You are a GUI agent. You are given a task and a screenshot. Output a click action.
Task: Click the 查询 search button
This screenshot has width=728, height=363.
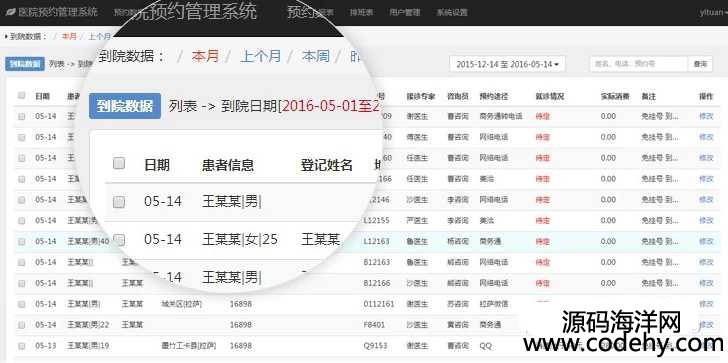[x=700, y=64]
